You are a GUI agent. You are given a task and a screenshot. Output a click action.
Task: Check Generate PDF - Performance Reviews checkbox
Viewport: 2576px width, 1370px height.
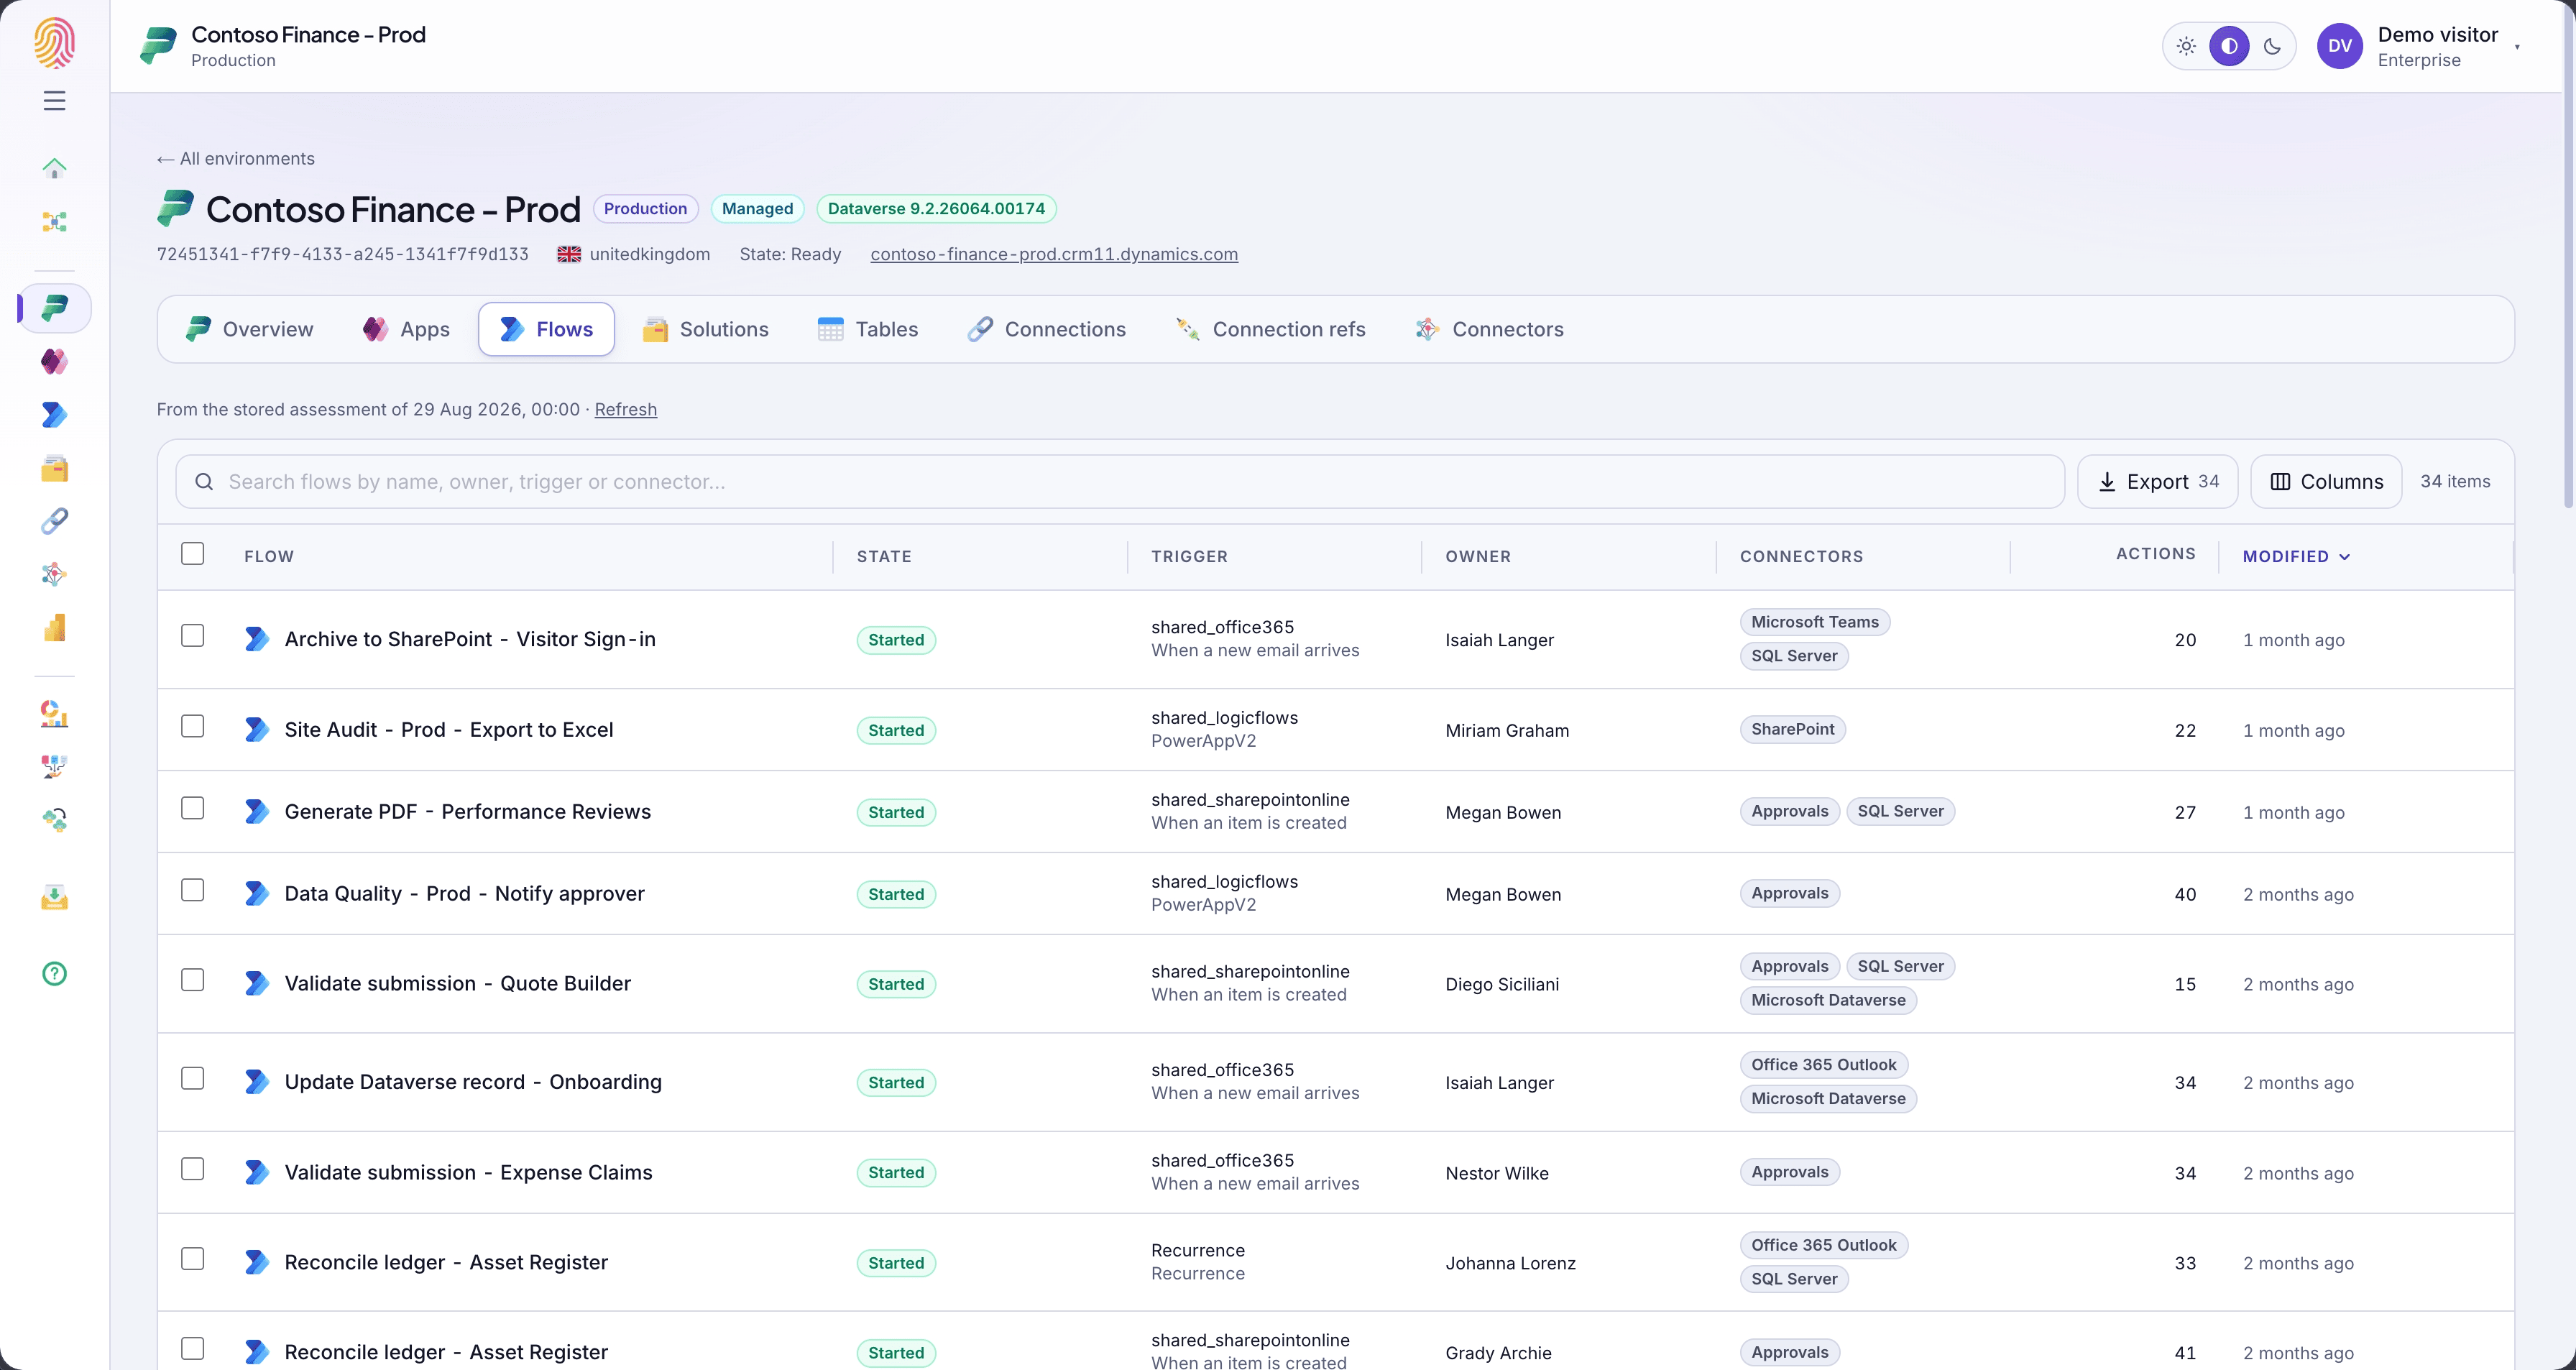(x=193, y=808)
